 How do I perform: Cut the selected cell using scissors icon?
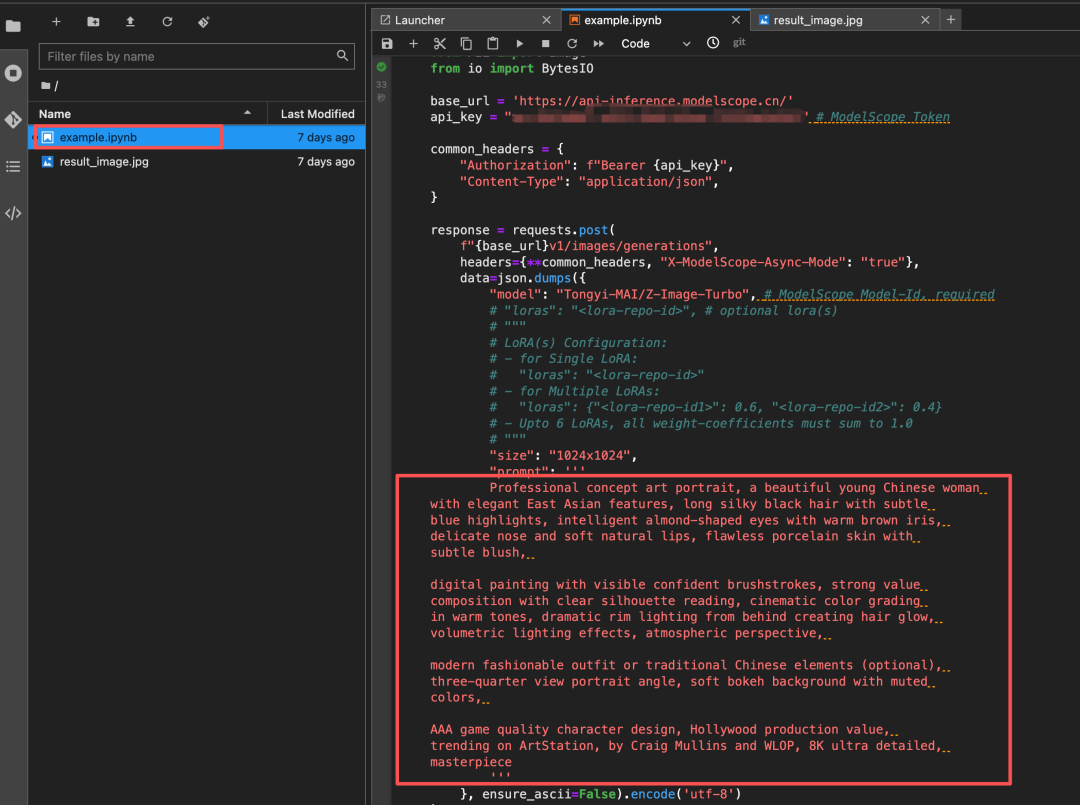[x=439, y=44]
